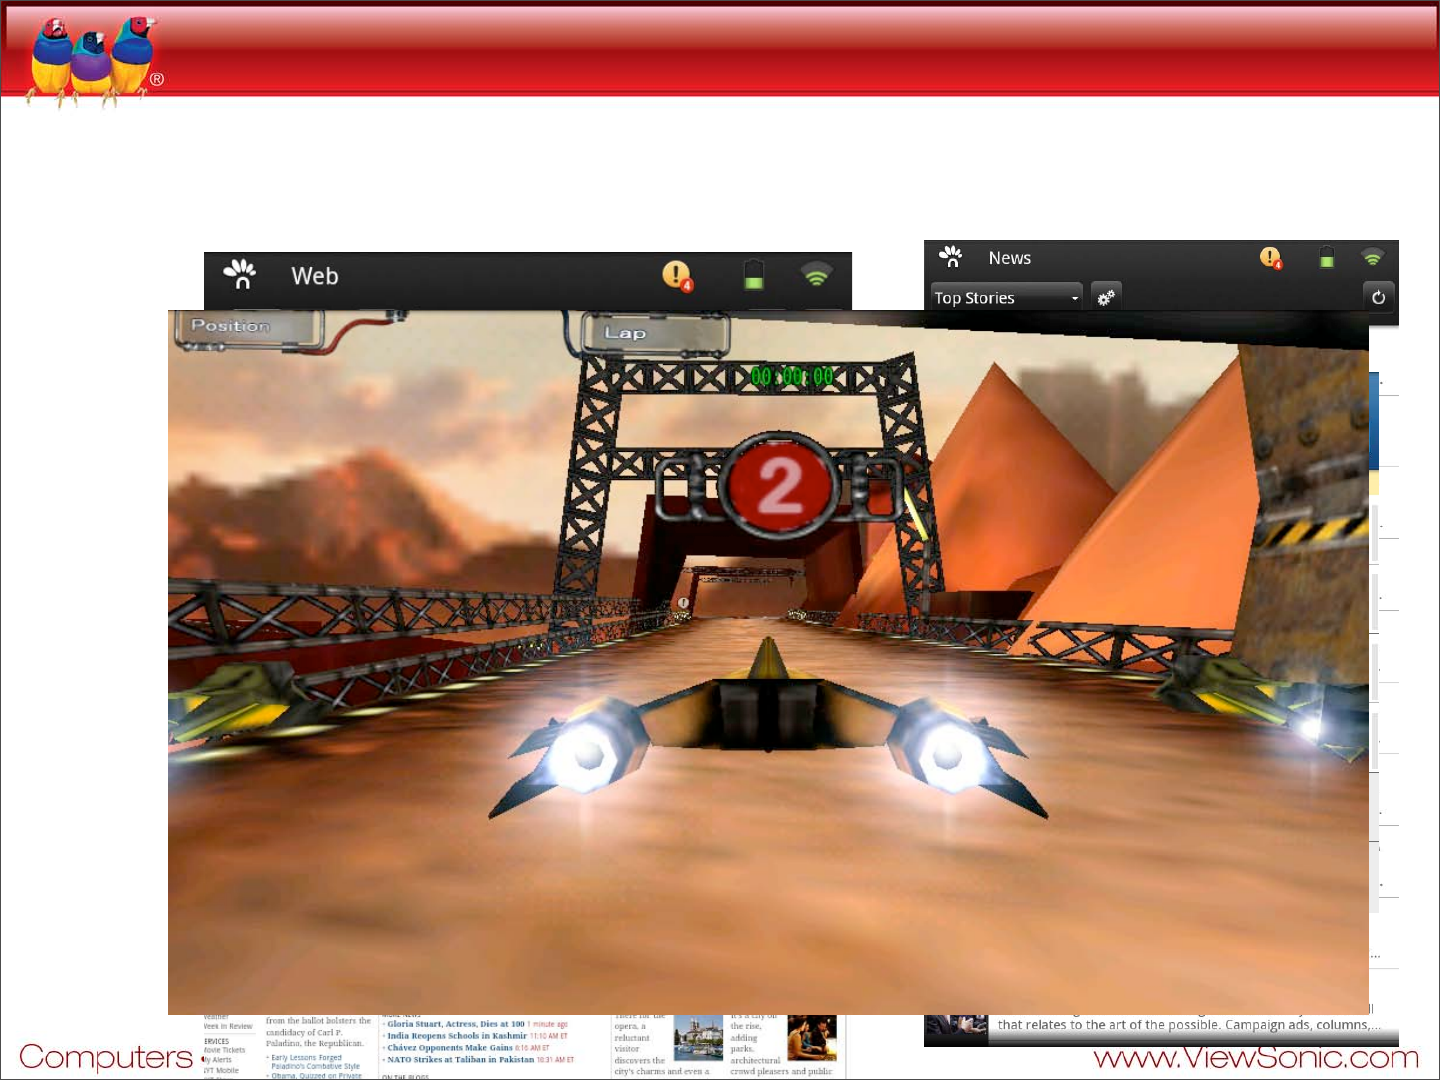
Task: Check the battery icon in News bar
Action: click(x=1326, y=258)
